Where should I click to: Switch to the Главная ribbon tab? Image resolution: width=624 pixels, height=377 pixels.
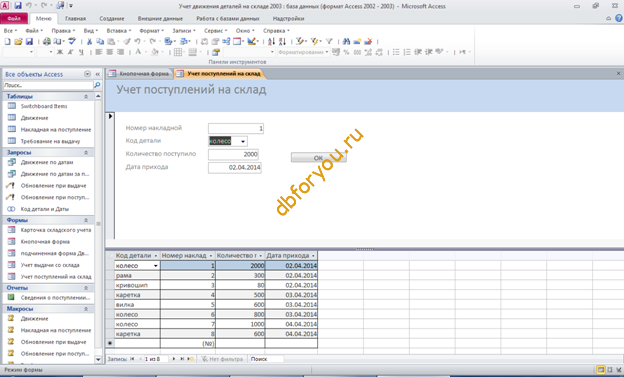[x=75, y=18]
